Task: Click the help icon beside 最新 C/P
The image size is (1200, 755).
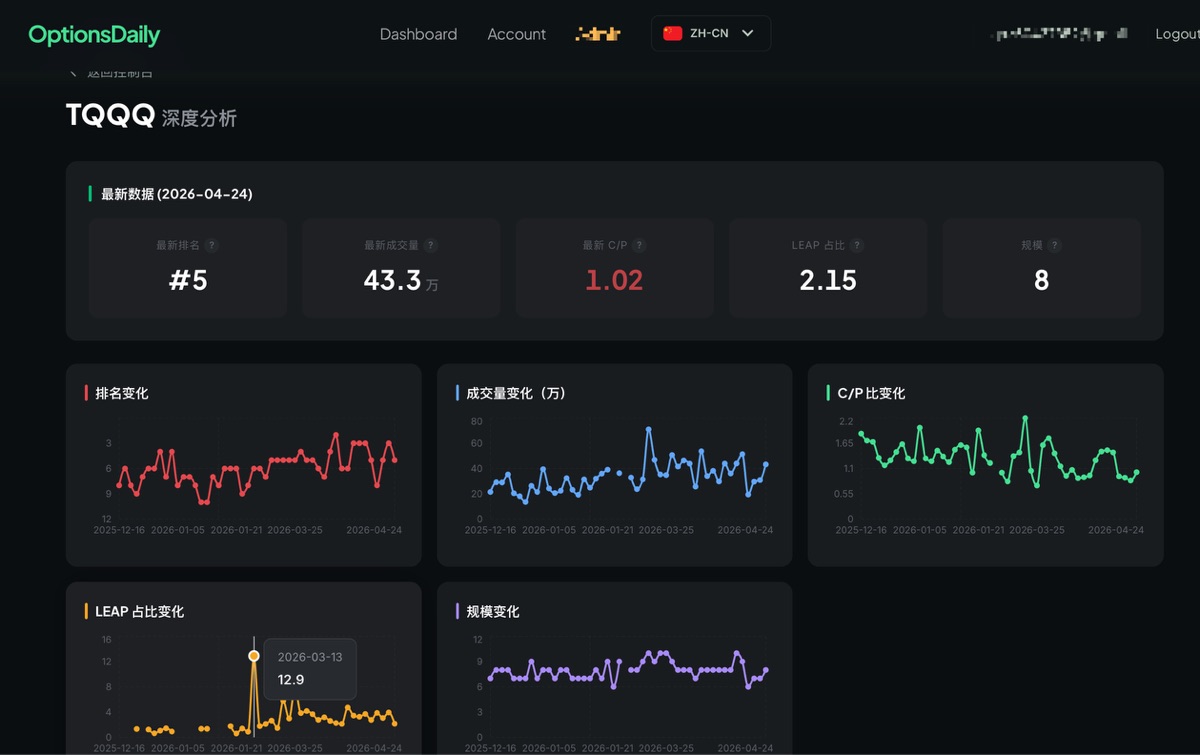Action: pos(639,245)
